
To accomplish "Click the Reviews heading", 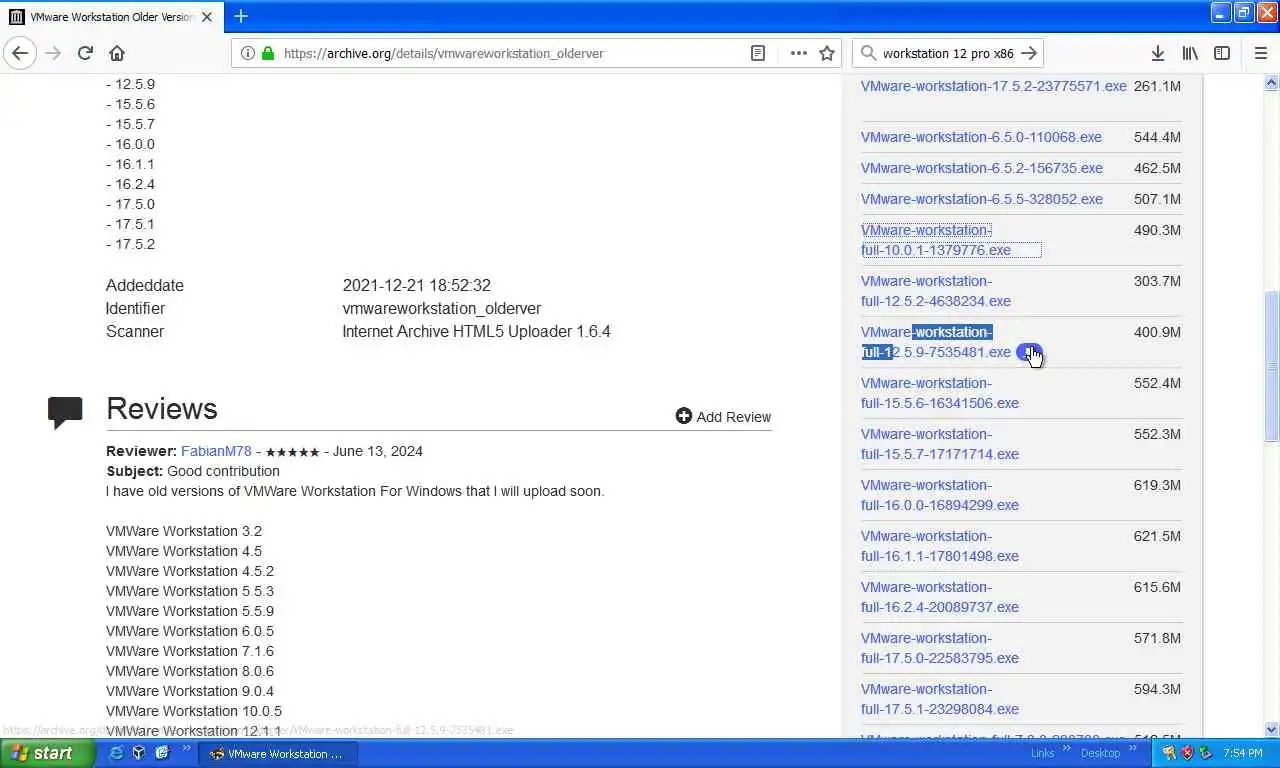I will coord(162,409).
